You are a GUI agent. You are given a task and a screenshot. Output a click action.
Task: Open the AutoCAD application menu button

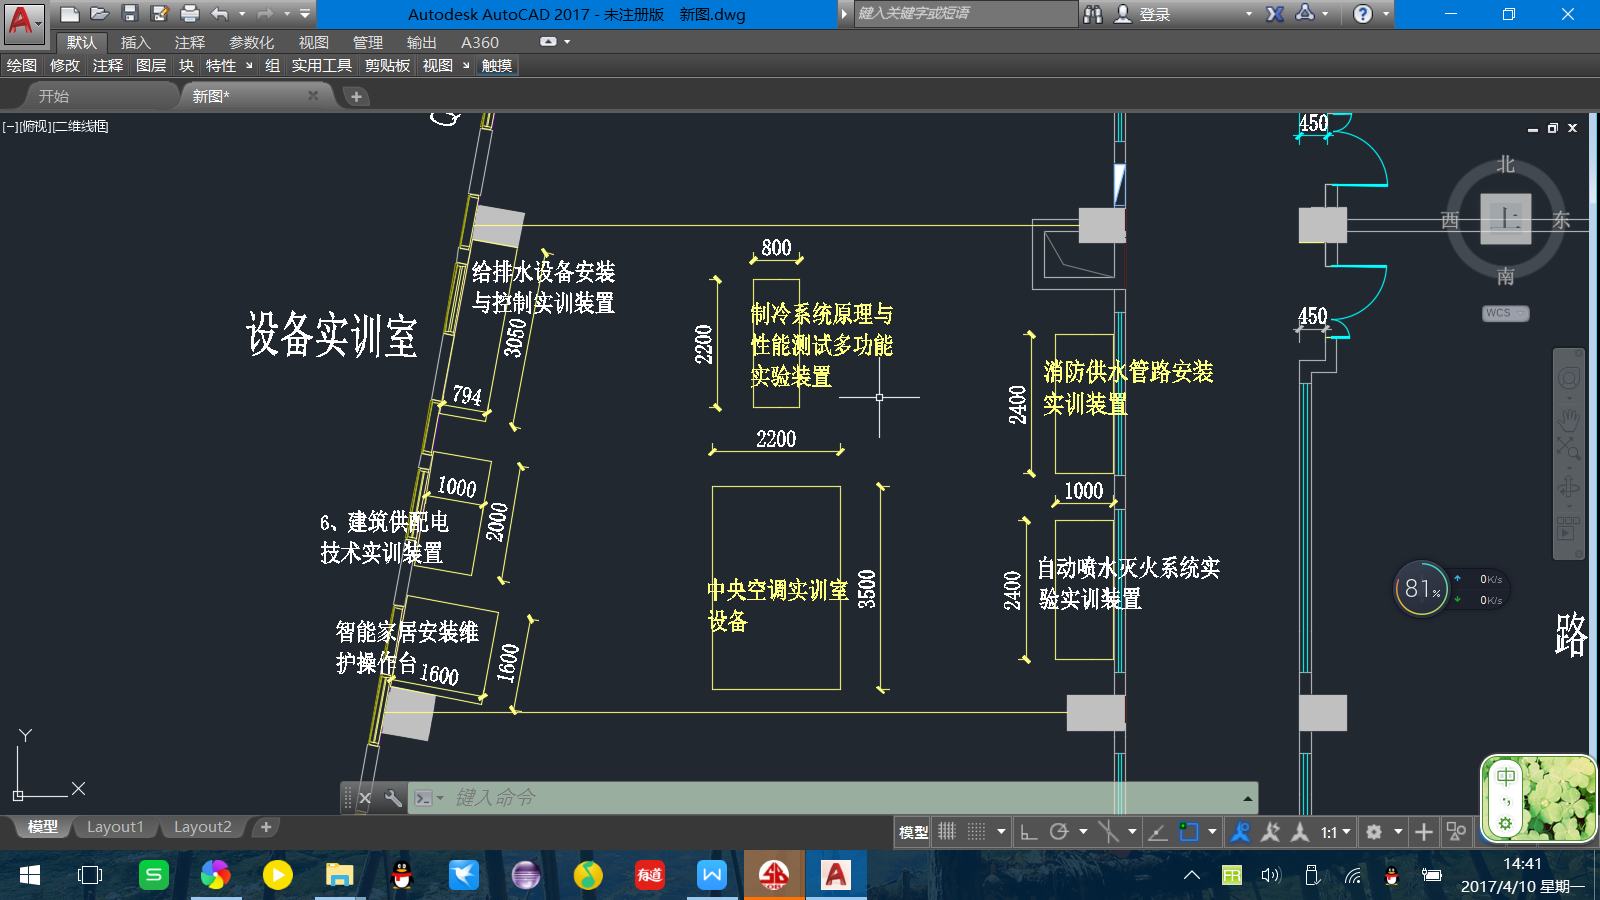tap(22, 21)
